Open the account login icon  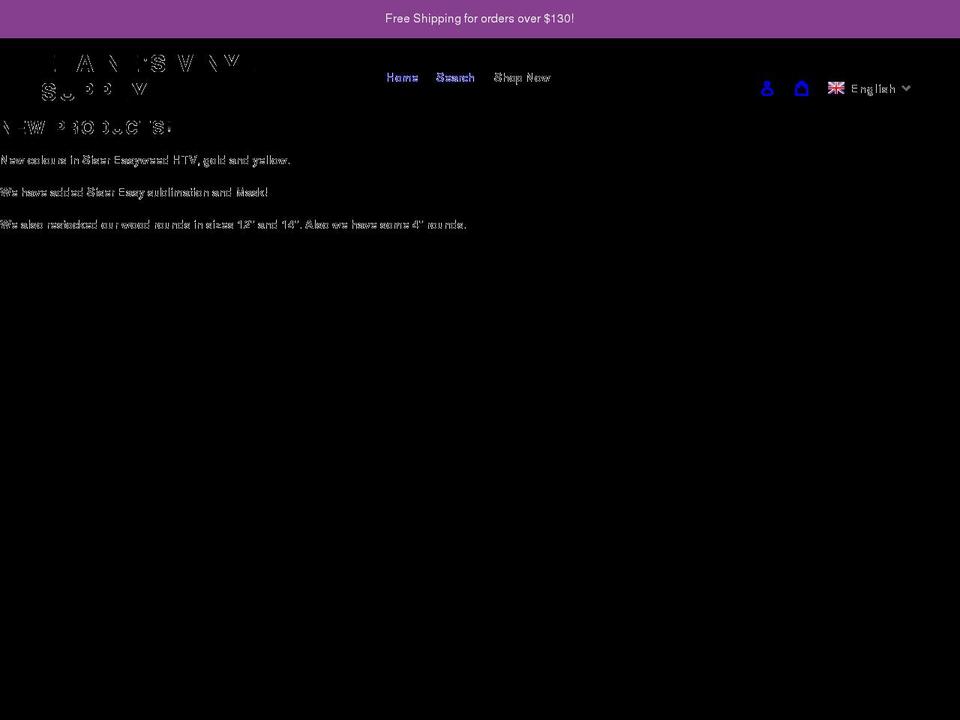click(x=767, y=88)
